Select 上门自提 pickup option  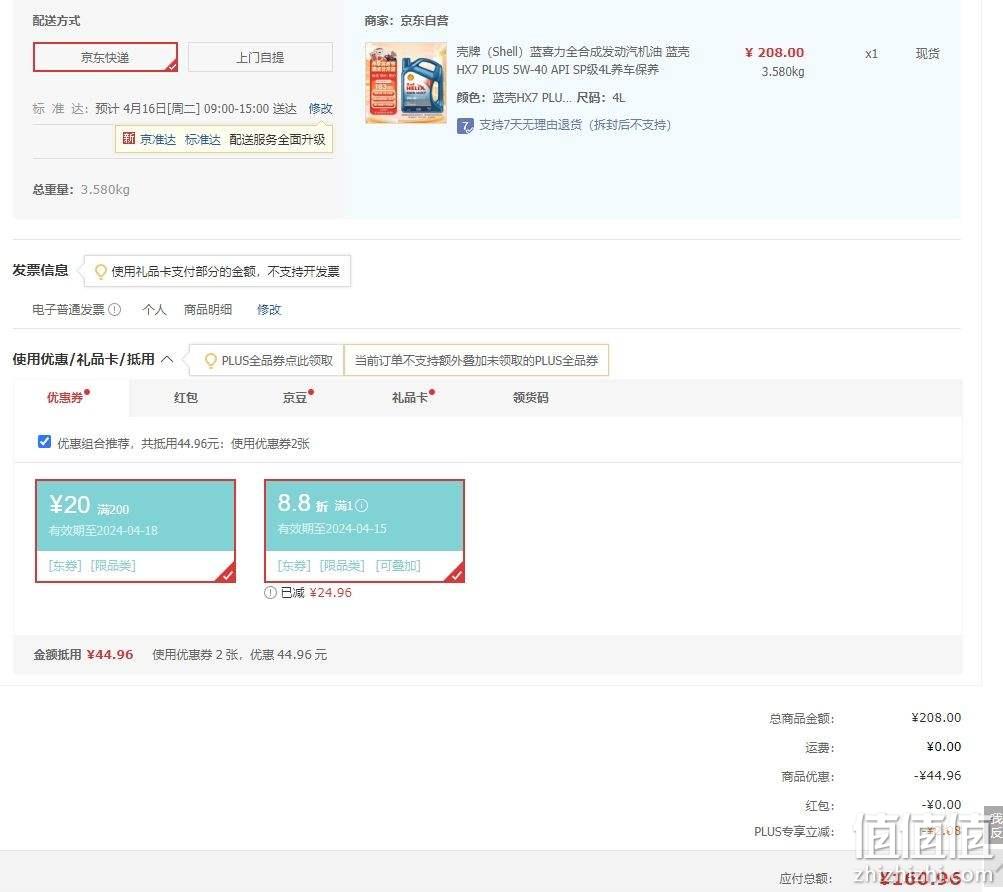pos(260,57)
